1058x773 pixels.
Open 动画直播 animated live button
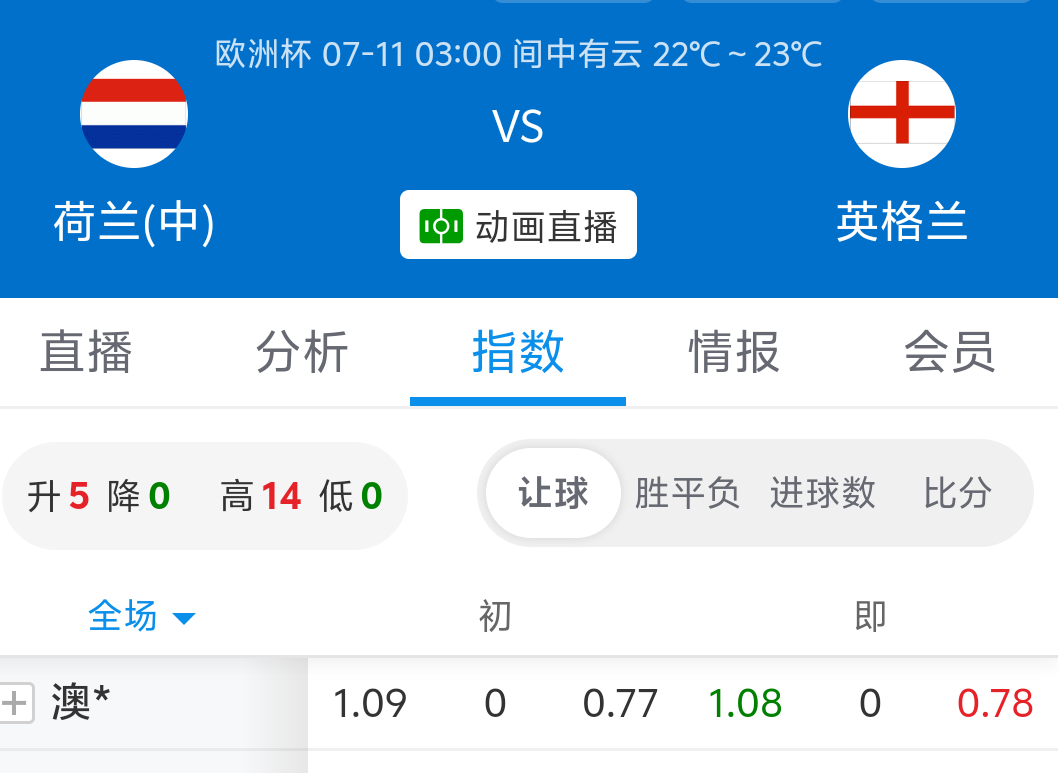518,226
